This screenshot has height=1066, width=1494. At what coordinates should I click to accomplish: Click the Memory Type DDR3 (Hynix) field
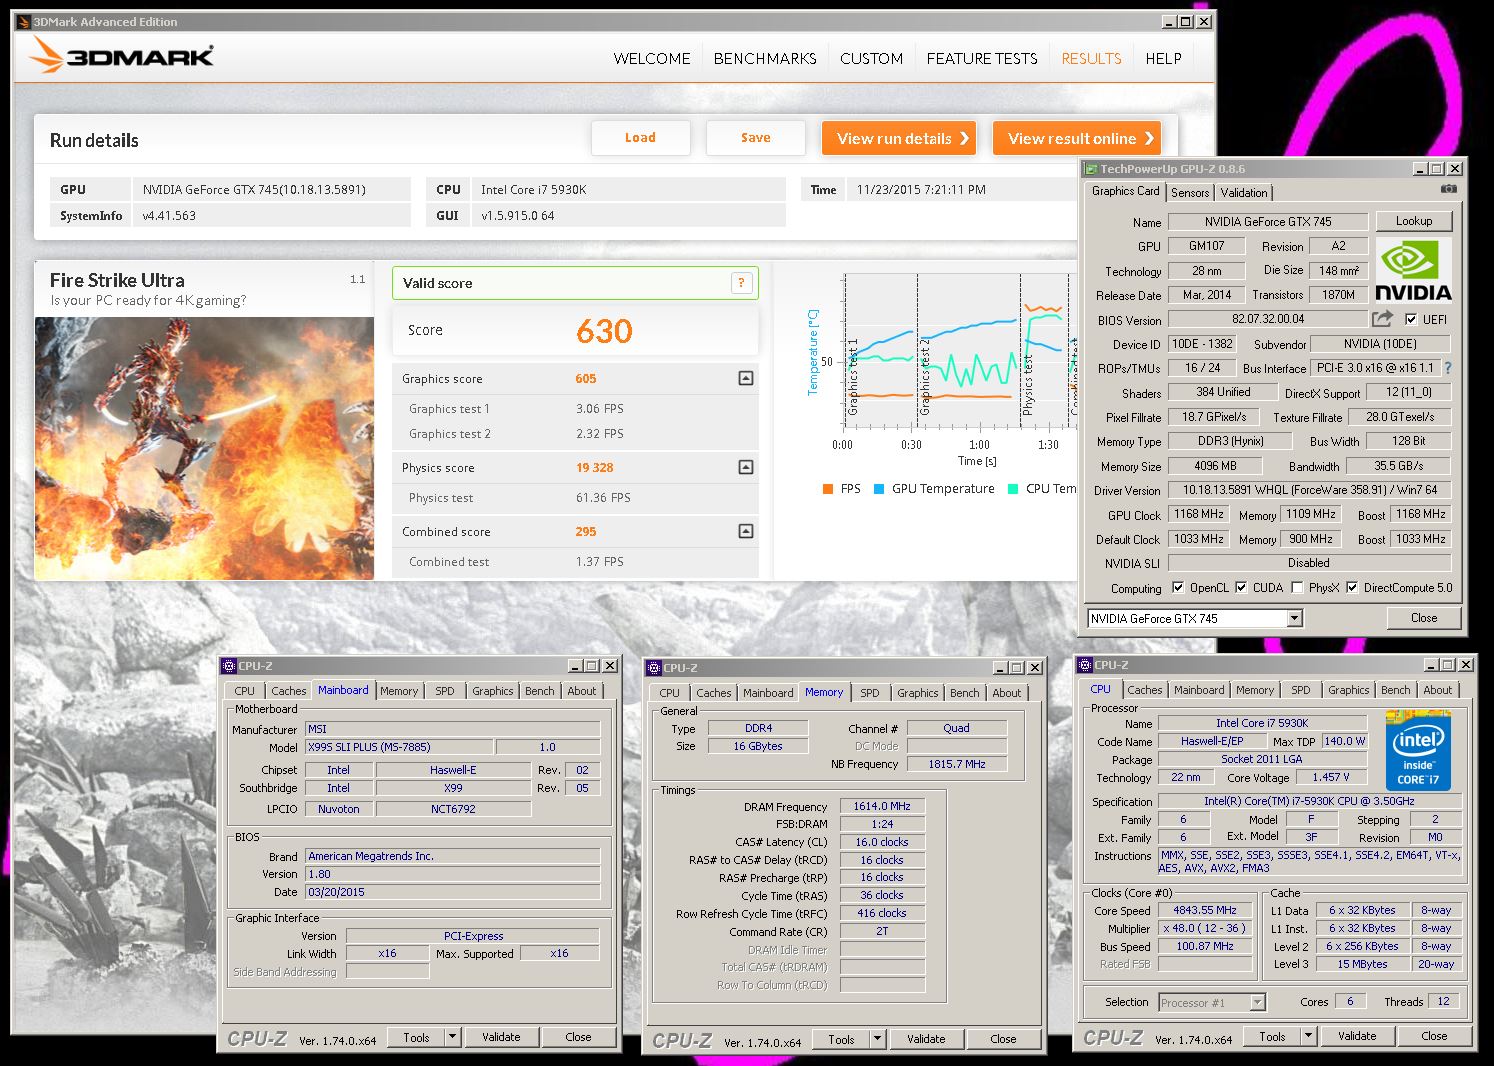(x=1230, y=441)
